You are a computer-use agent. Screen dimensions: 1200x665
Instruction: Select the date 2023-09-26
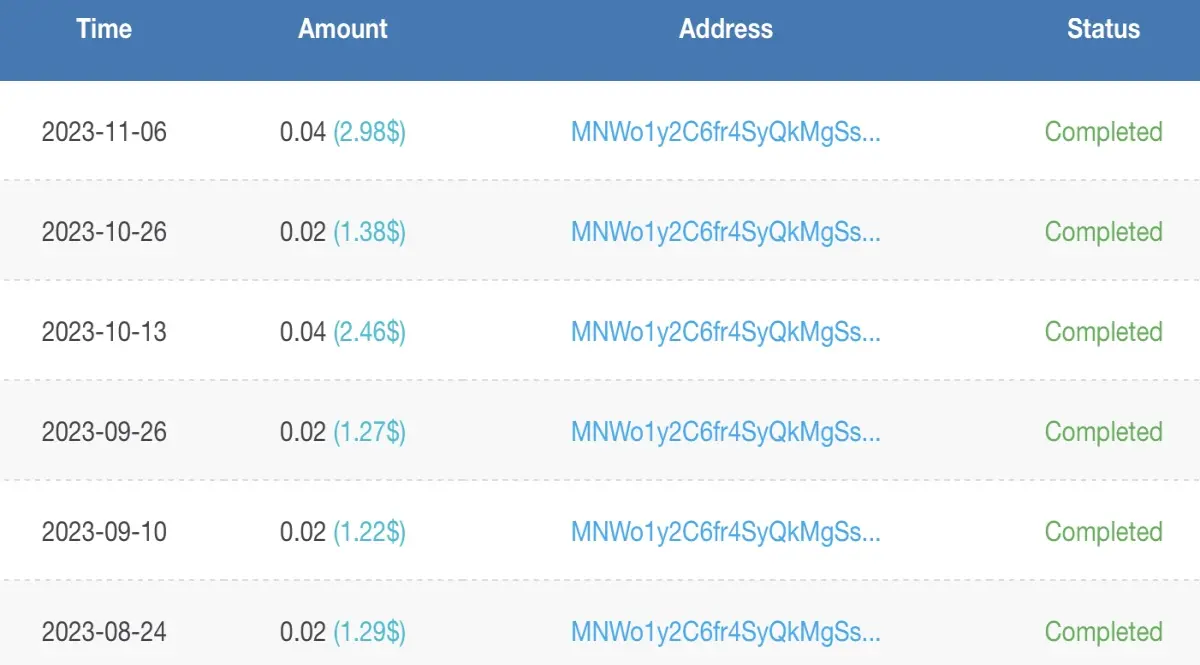click(104, 432)
